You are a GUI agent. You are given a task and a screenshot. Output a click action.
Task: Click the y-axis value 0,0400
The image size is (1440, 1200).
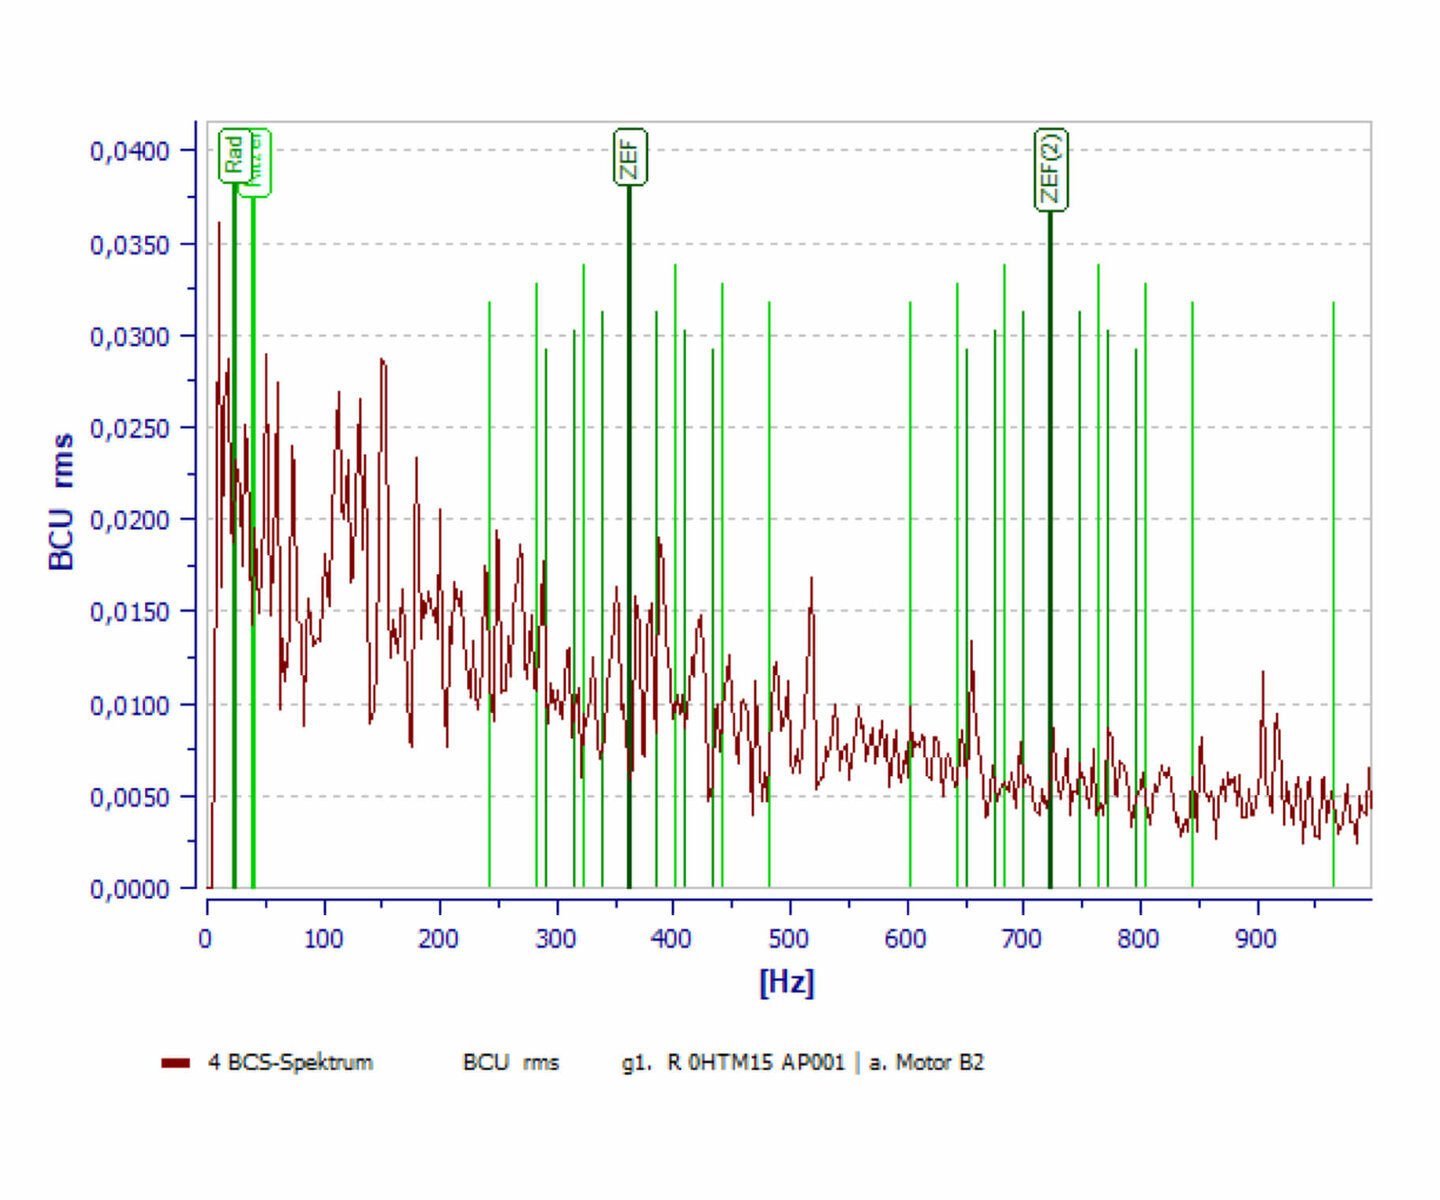pyautogui.click(x=130, y=151)
